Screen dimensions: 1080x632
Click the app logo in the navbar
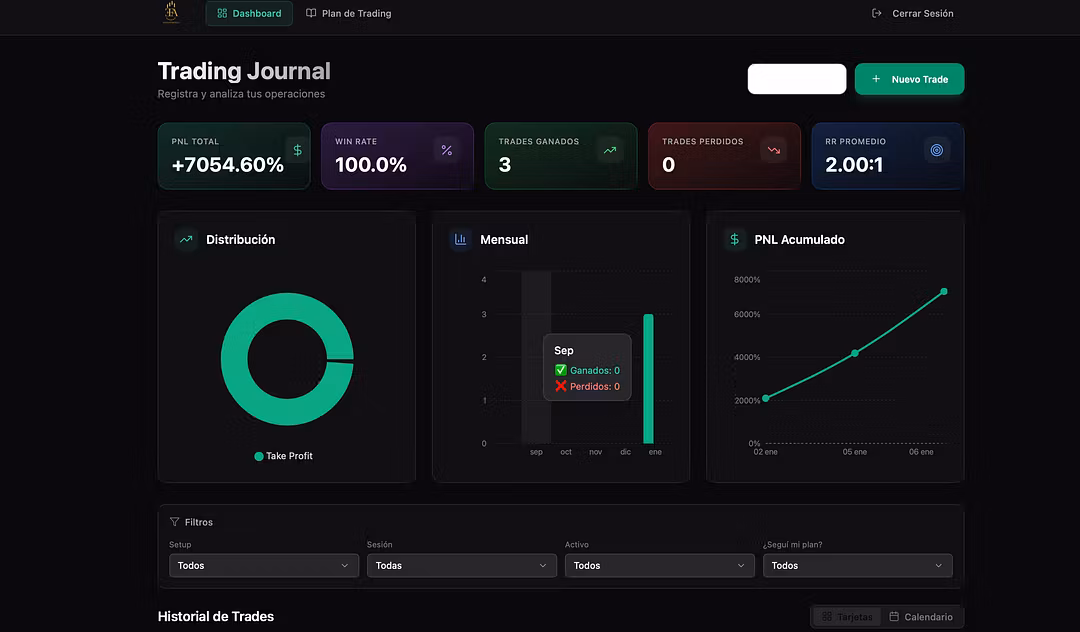coord(171,13)
